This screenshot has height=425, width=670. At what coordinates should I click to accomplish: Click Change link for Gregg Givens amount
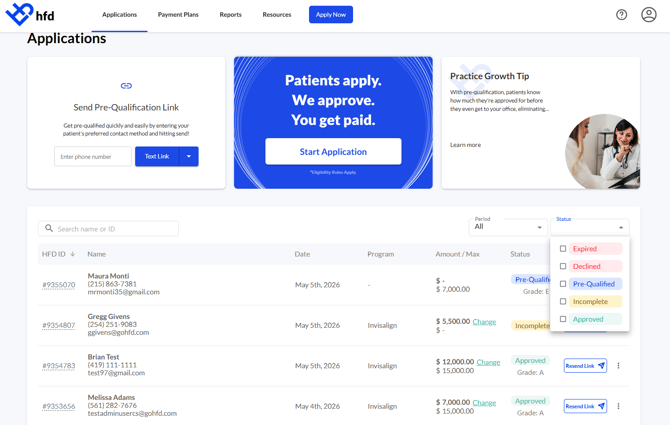[x=484, y=322]
